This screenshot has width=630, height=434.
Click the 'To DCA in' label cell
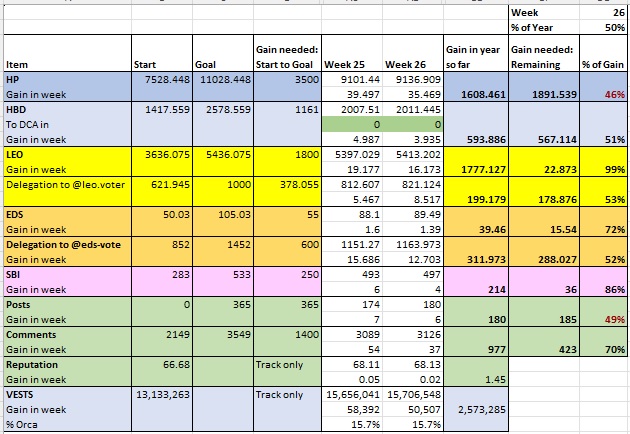[68, 125]
